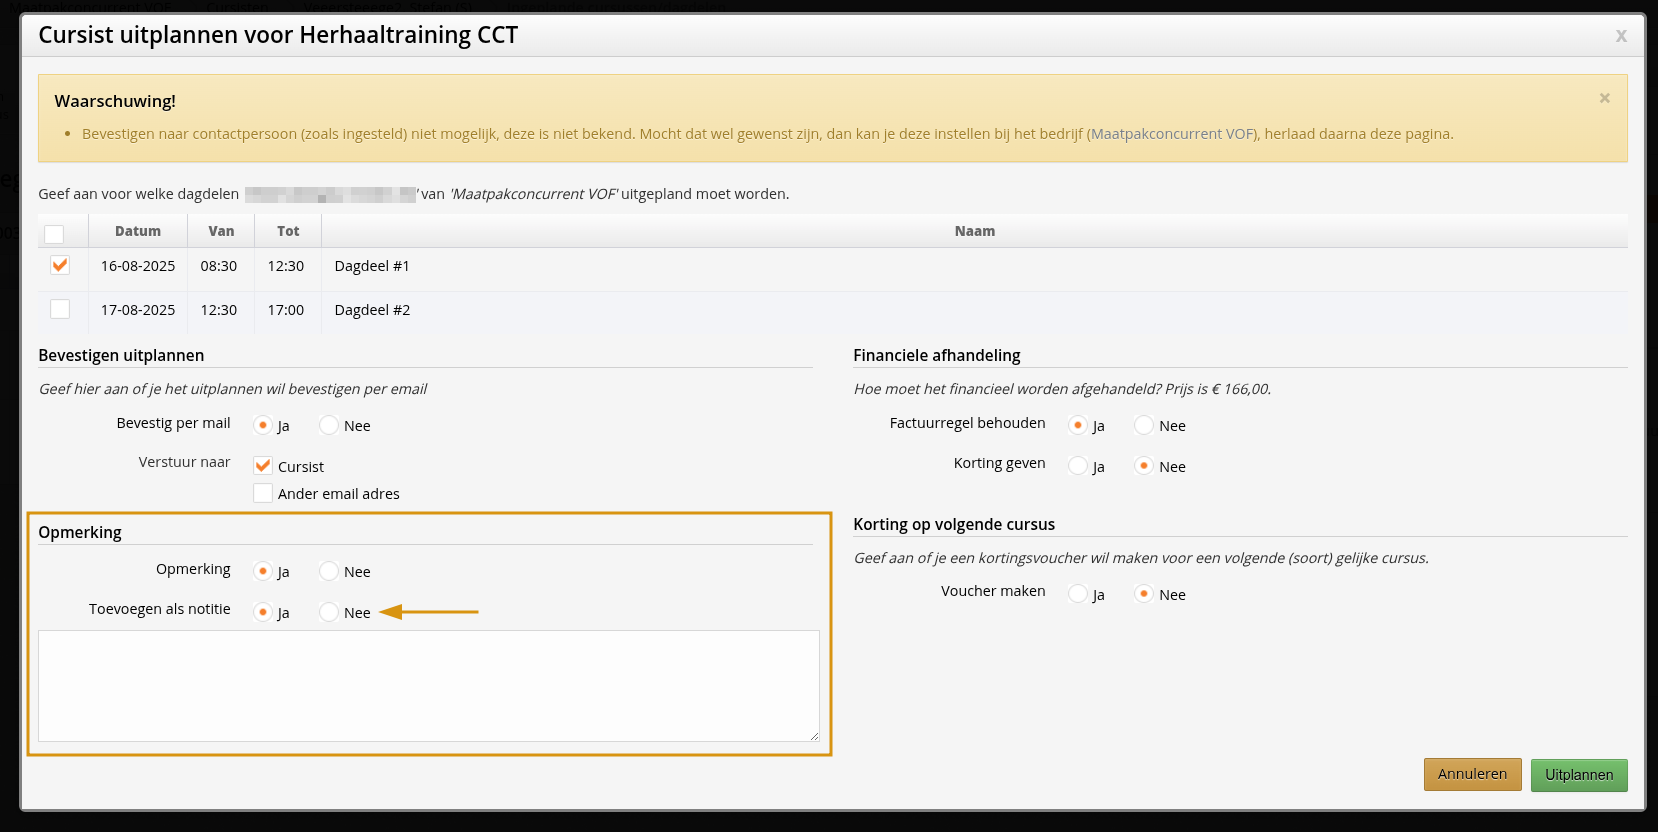
Task: Uncheck the Cursist recipient checkbox
Action: [263, 466]
